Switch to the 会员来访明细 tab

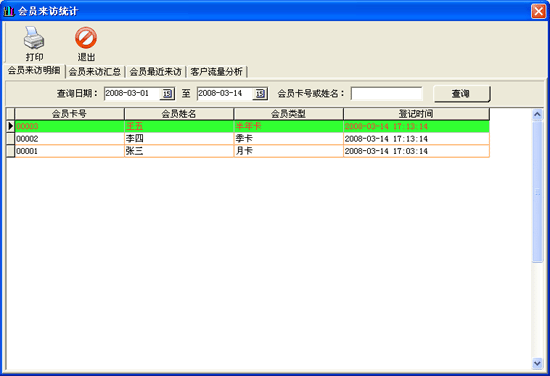click(x=34, y=70)
